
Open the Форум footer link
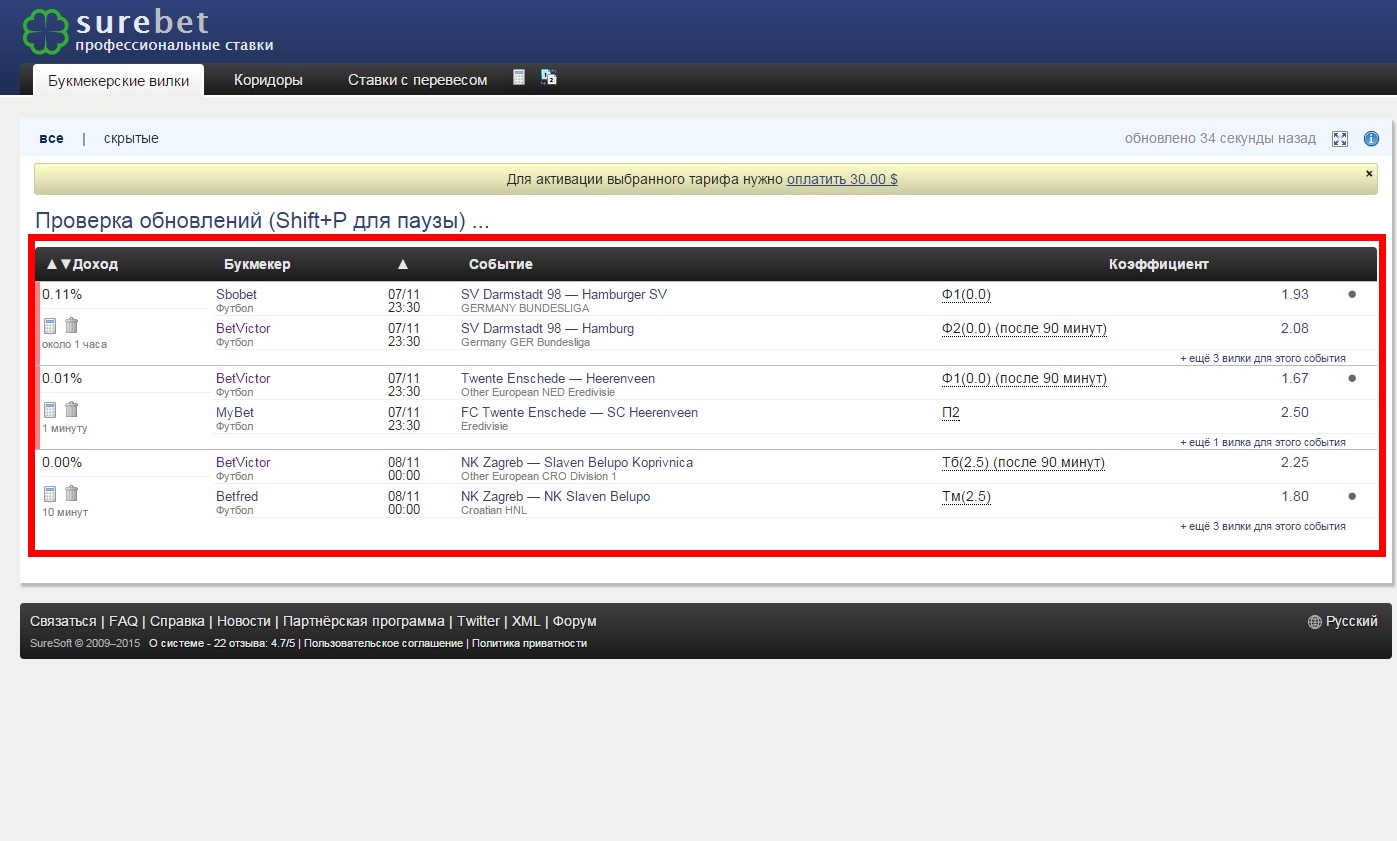pyautogui.click(x=574, y=621)
